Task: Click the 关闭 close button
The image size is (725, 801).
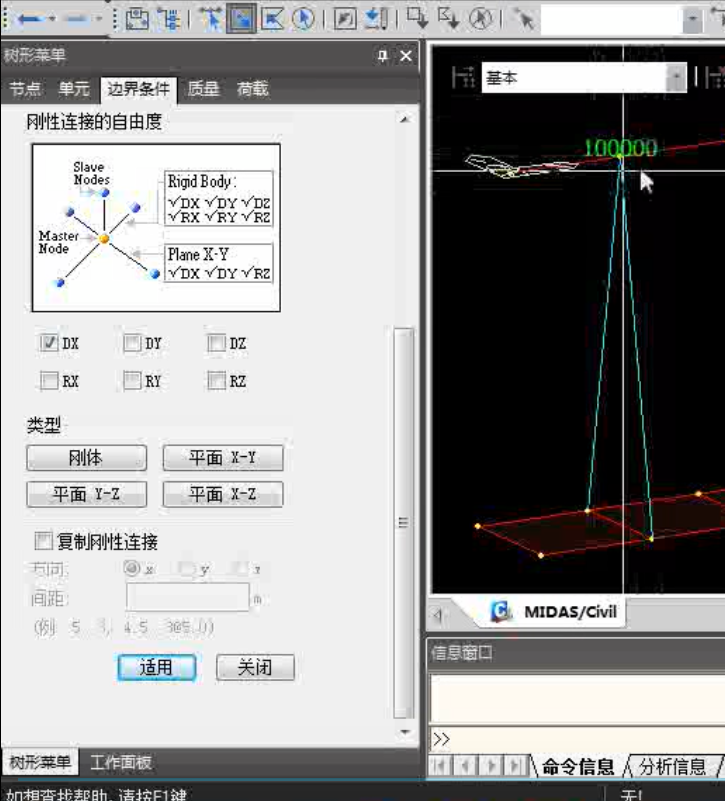Action: (255, 667)
